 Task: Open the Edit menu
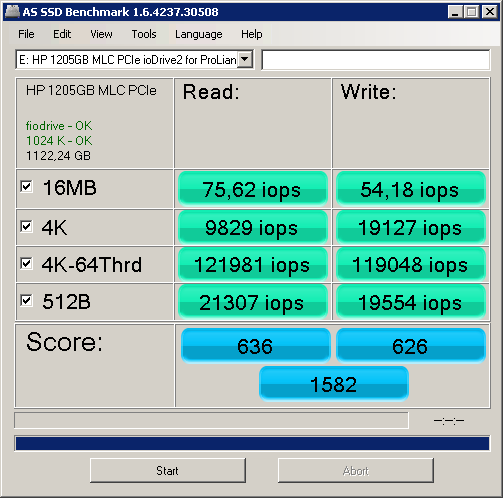tap(62, 34)
